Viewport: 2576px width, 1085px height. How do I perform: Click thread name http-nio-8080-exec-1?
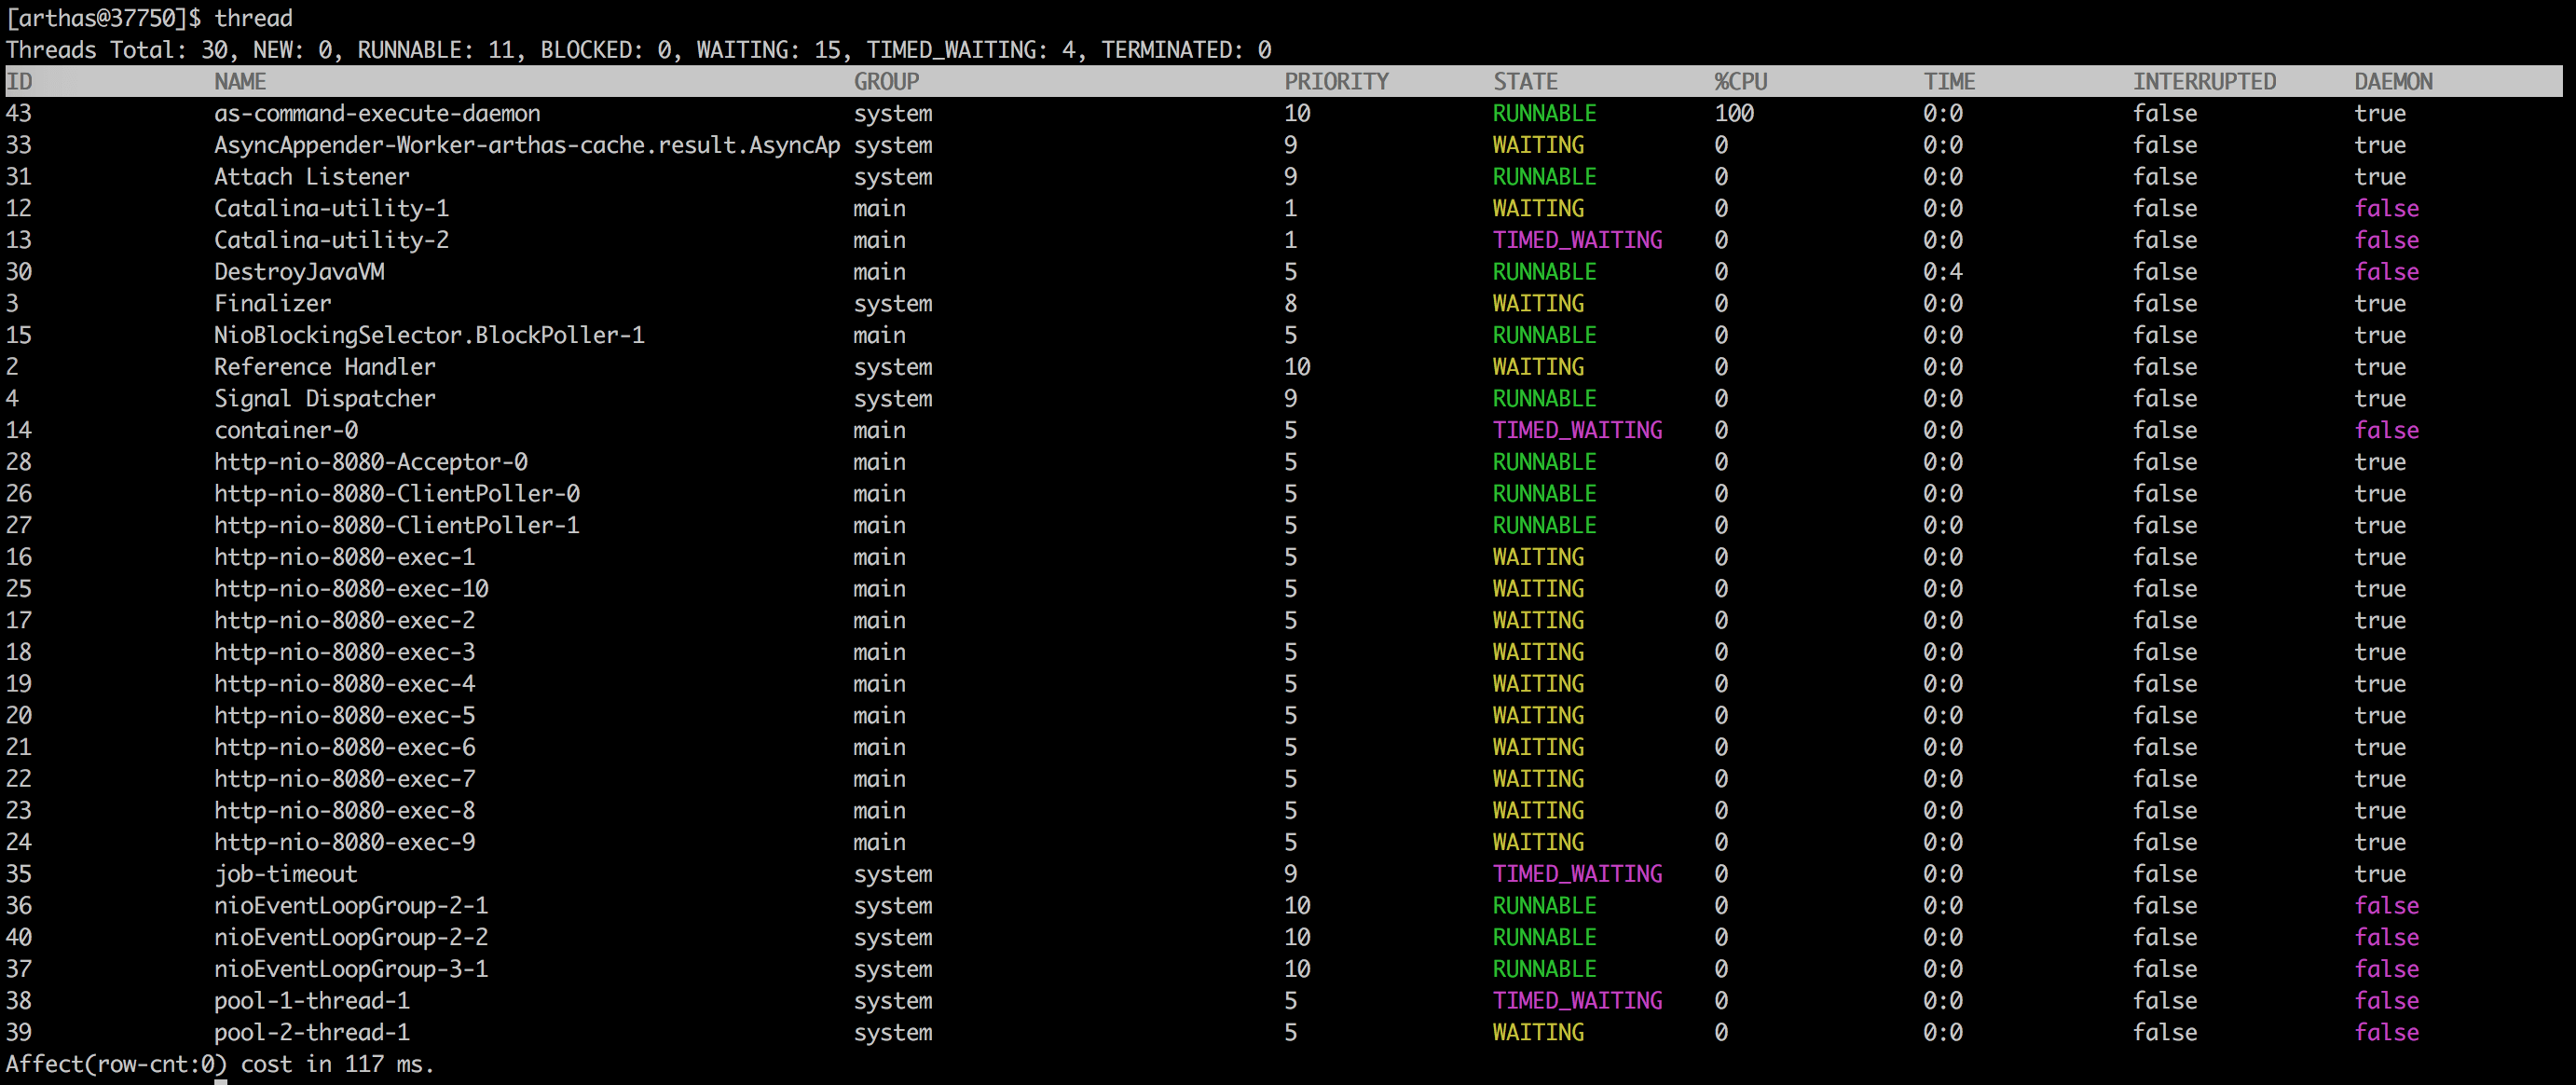point(344,557)
